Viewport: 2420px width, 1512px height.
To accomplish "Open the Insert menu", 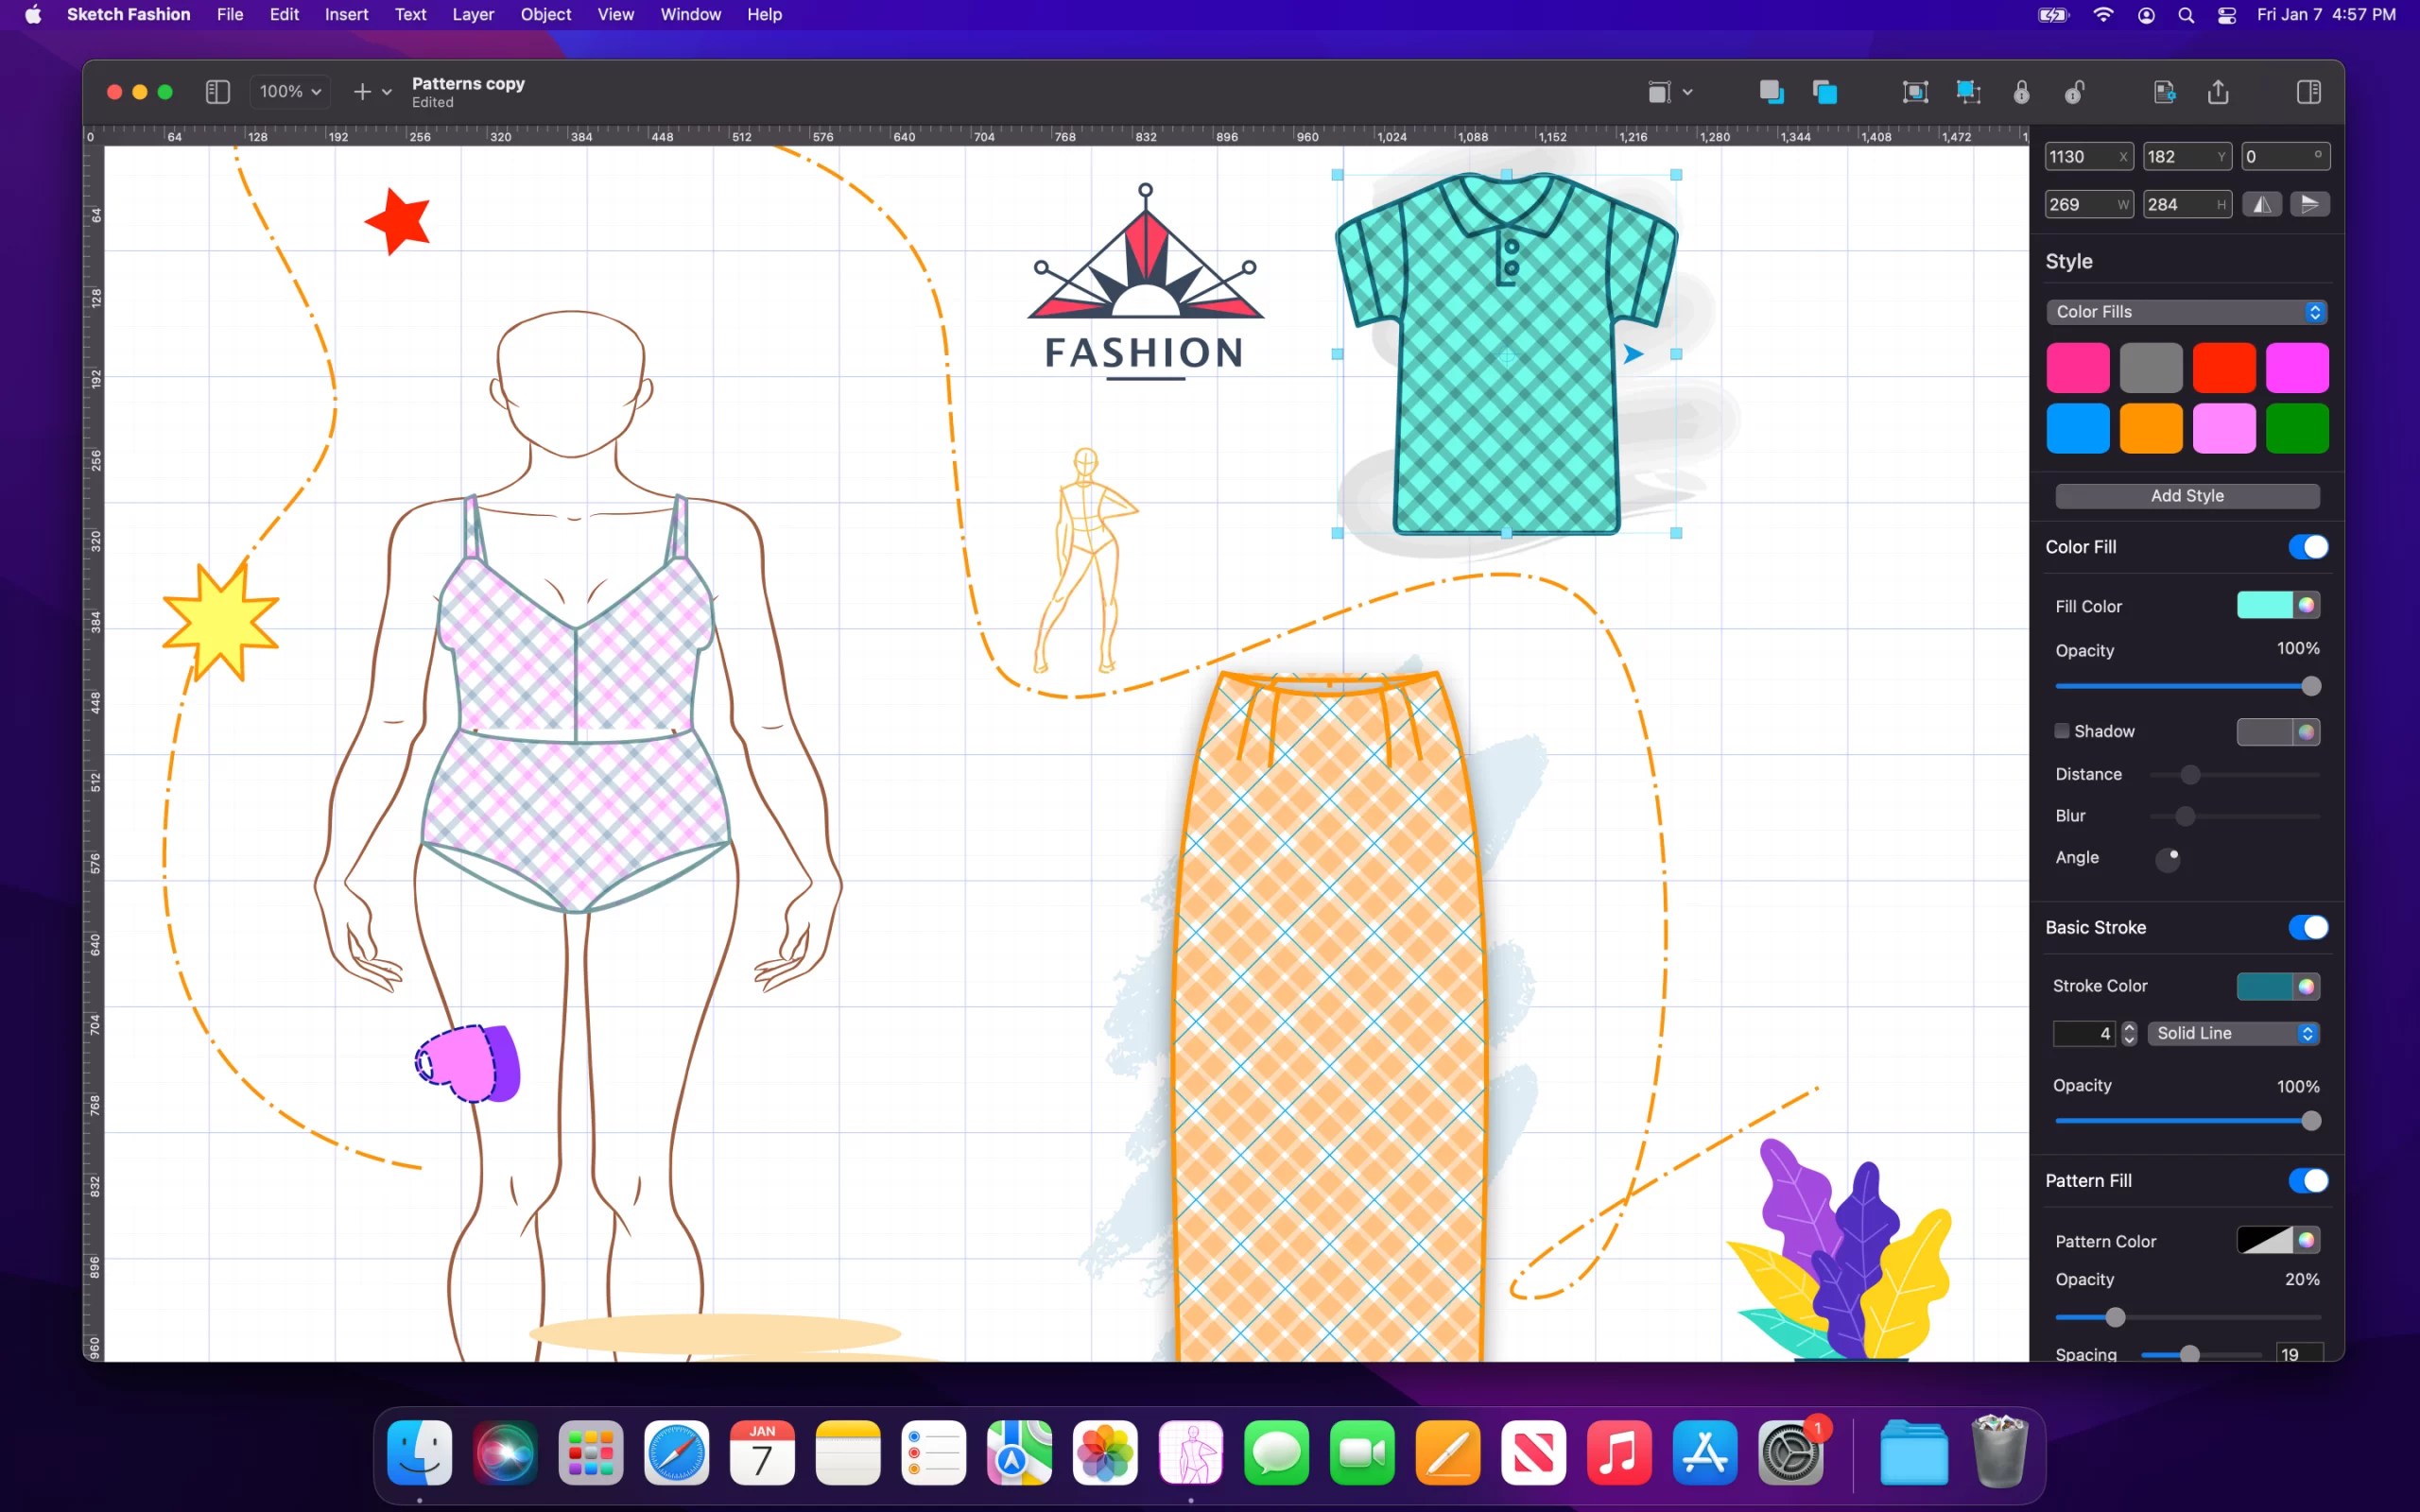I will (x=346, y=14).
